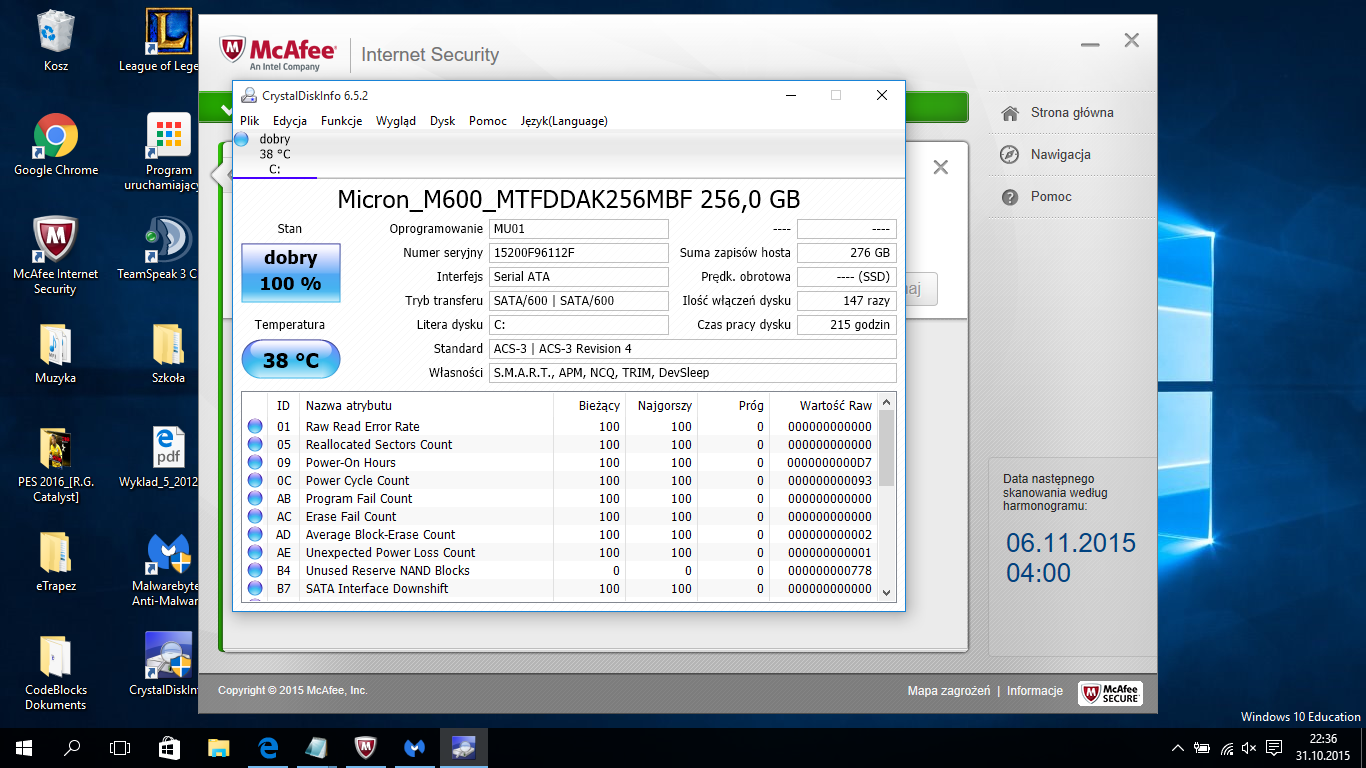The width and height of the screenshot is (1366, 768).
Task: Click the SMART list scroll down arrow
Action: coord(886,592)
